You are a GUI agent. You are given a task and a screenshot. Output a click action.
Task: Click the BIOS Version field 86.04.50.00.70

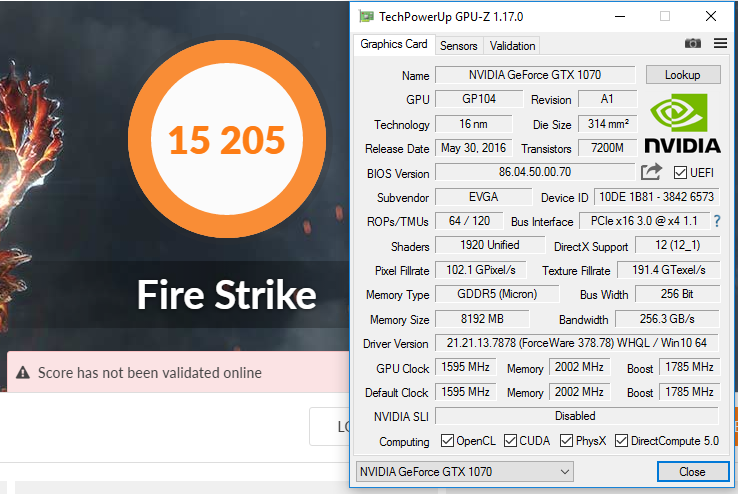[x=535, y=172]
